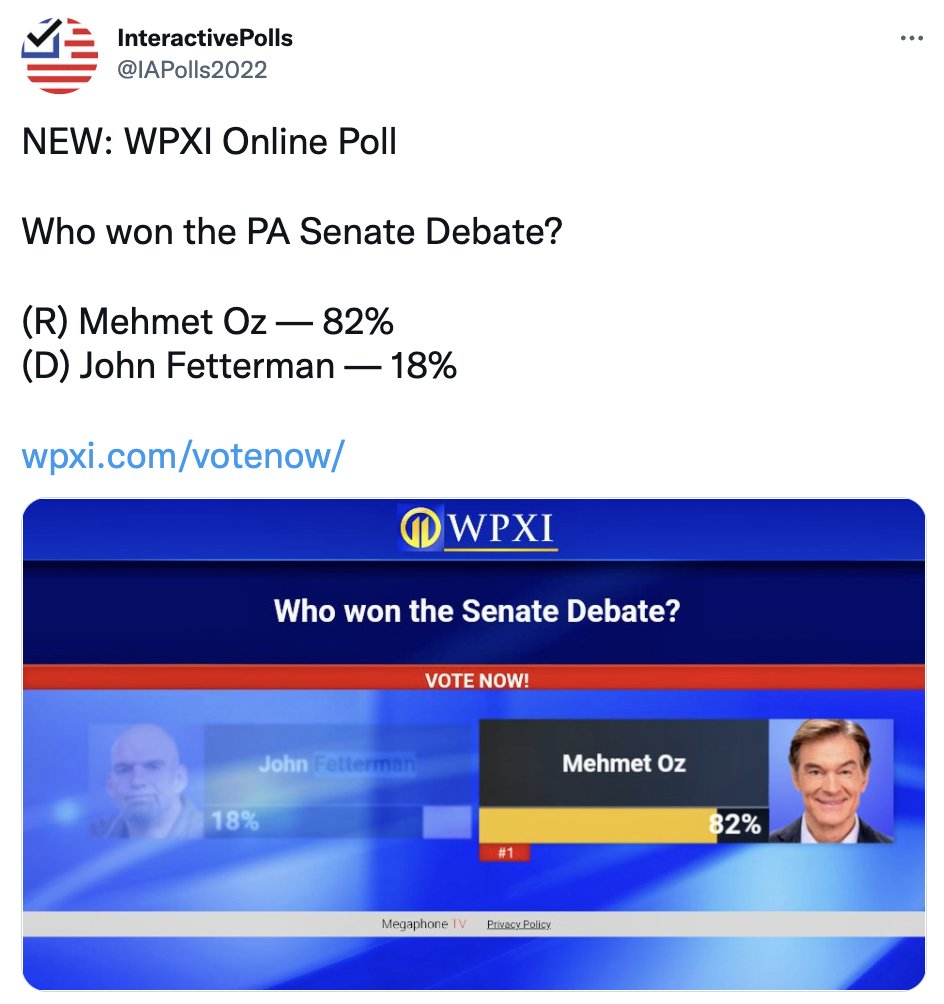
Task: Vote for John Fetterman option
Action: 338,763
